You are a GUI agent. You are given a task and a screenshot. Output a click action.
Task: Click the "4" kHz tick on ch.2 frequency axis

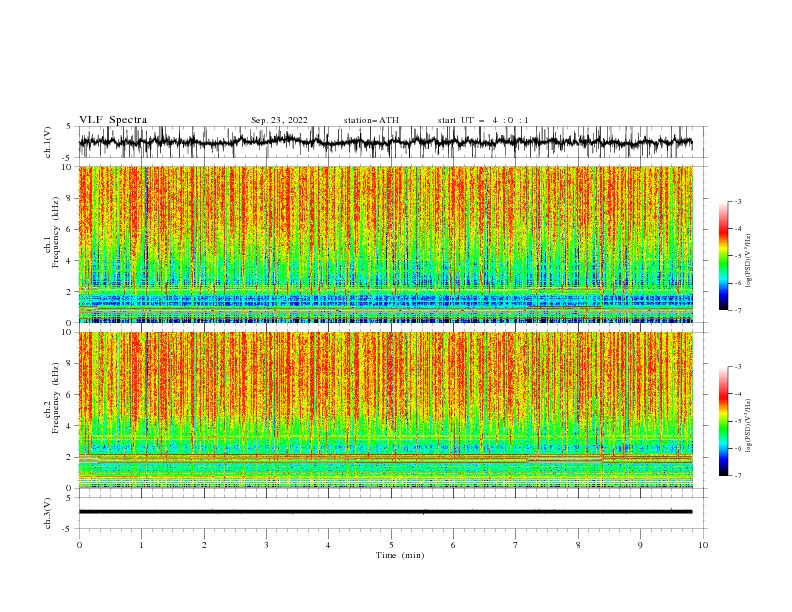(69, 426)
